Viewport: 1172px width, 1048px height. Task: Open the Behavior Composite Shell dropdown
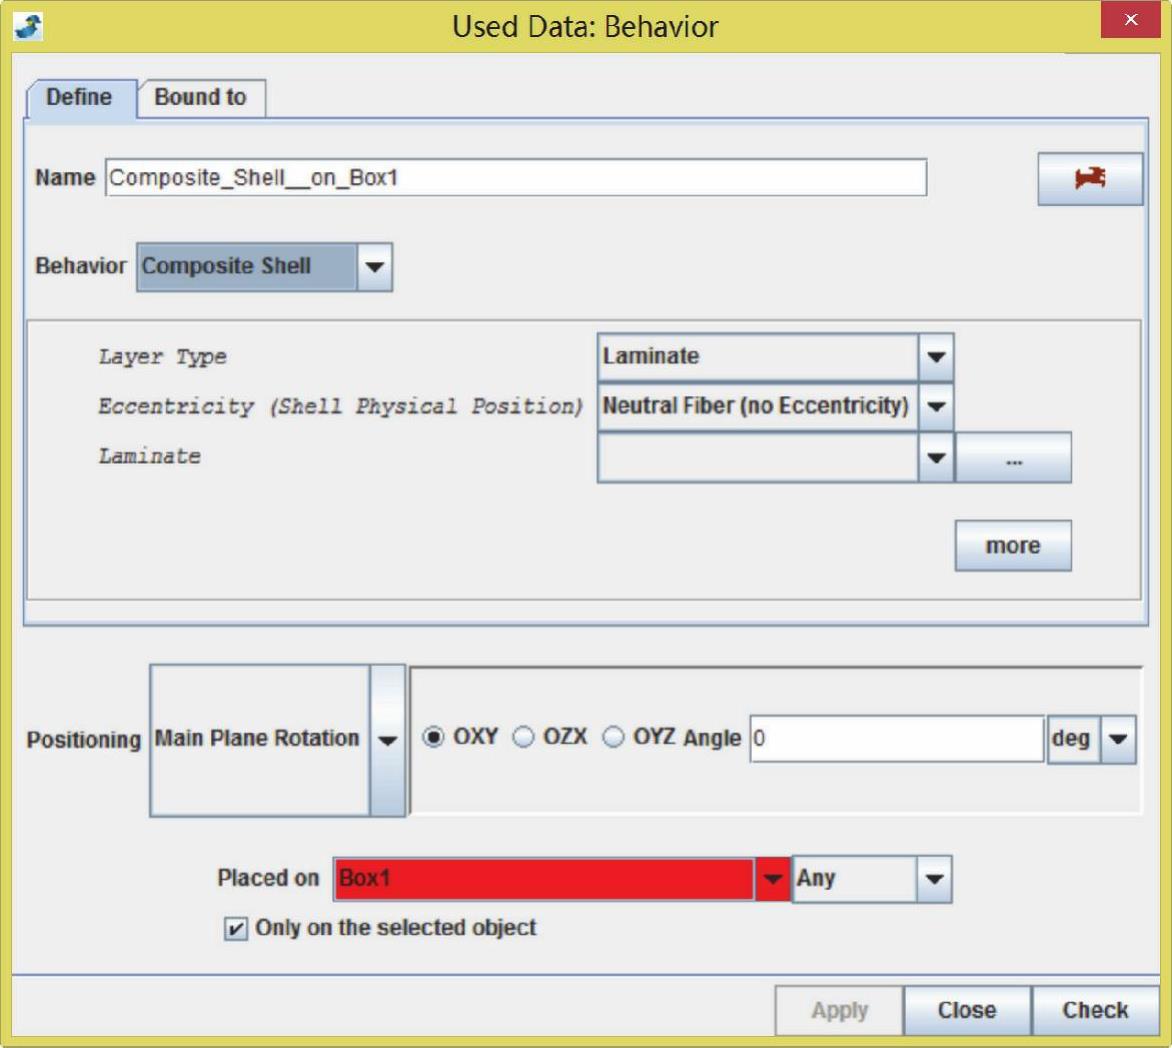click(373, 267)
